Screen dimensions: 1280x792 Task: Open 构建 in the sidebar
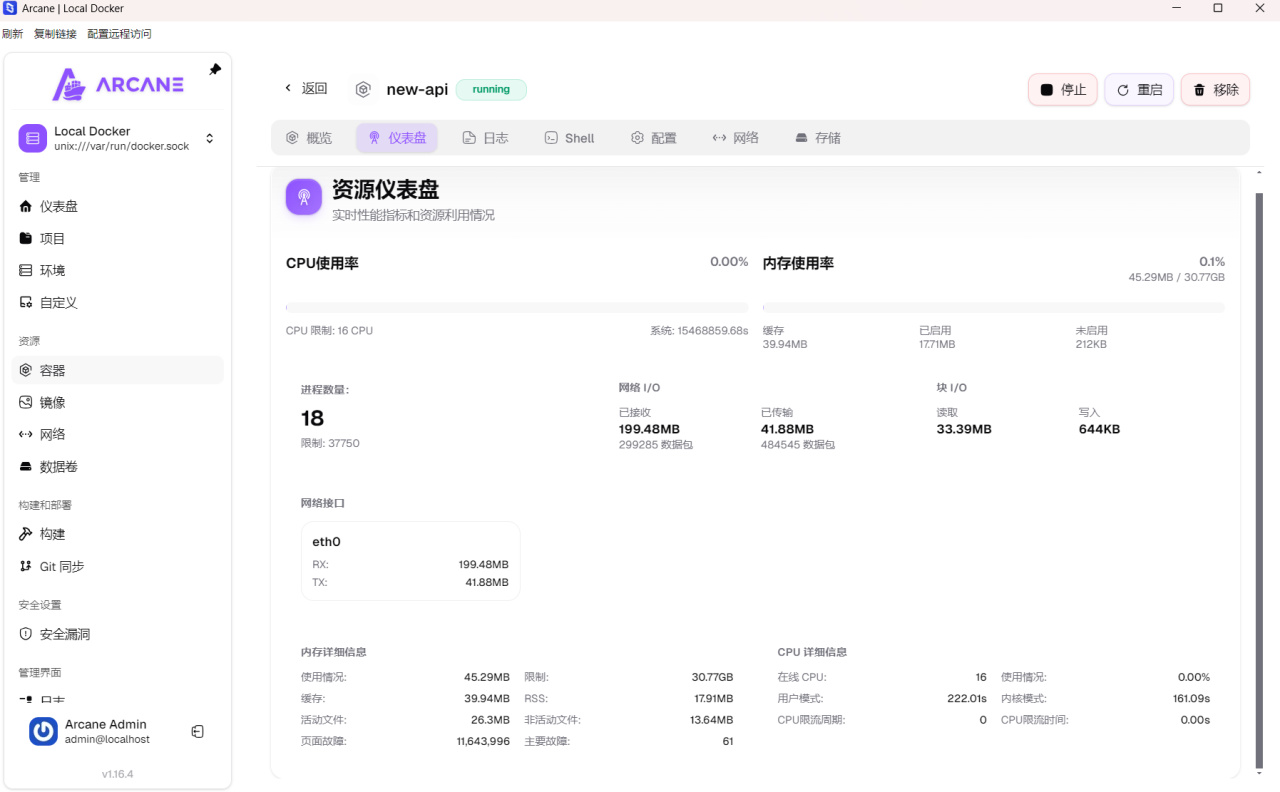(x=118, y=534)
